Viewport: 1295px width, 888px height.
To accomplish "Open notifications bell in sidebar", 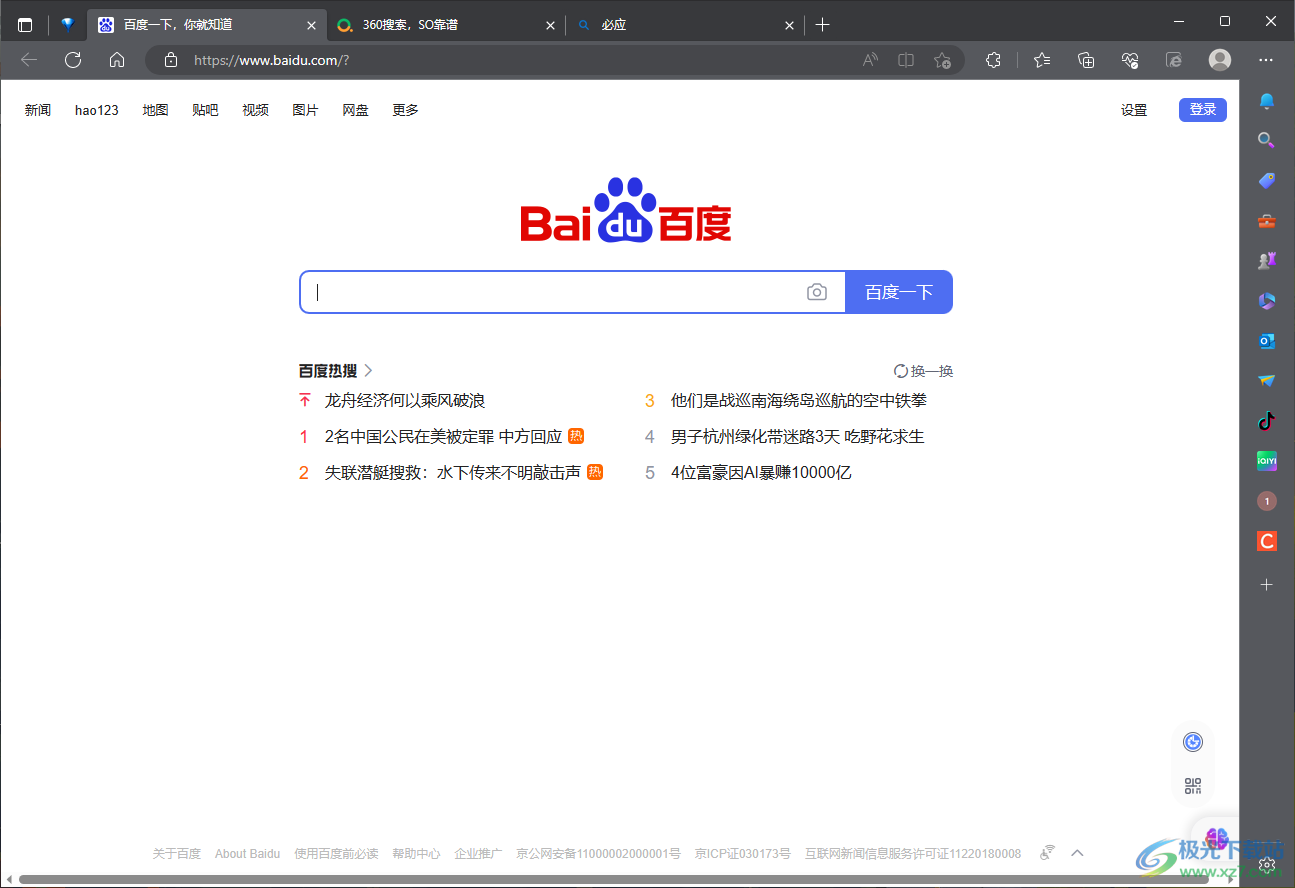I will pos(1267,101).
